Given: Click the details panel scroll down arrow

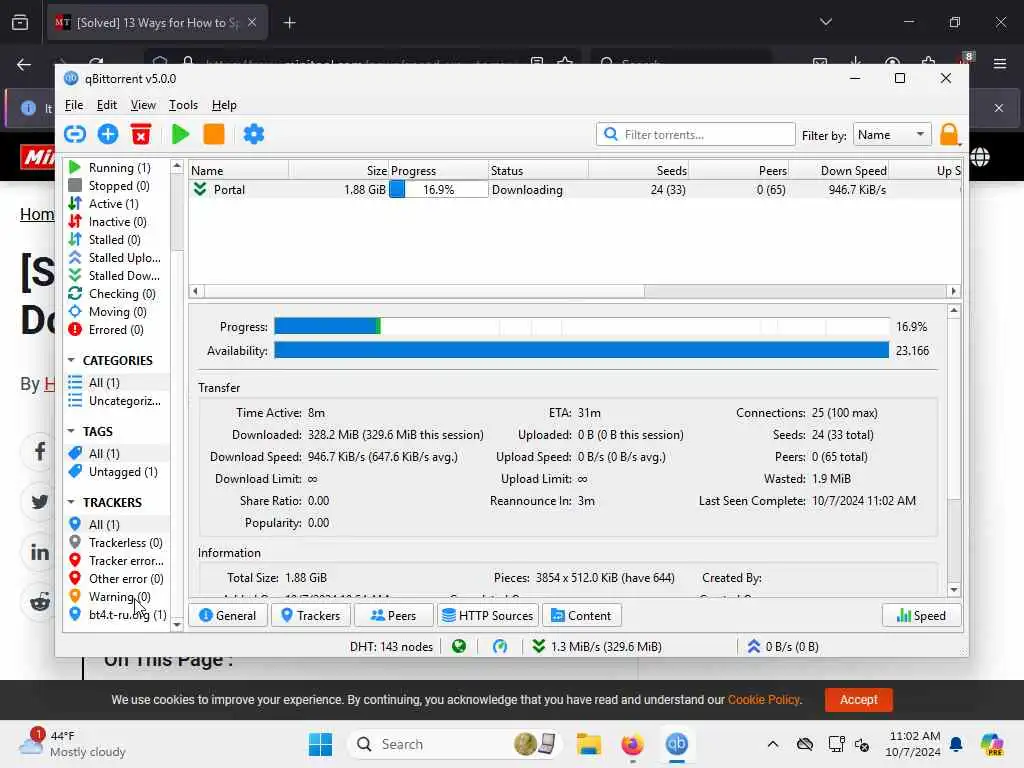Looking at the screenshot, I should (x=954, y=590).
